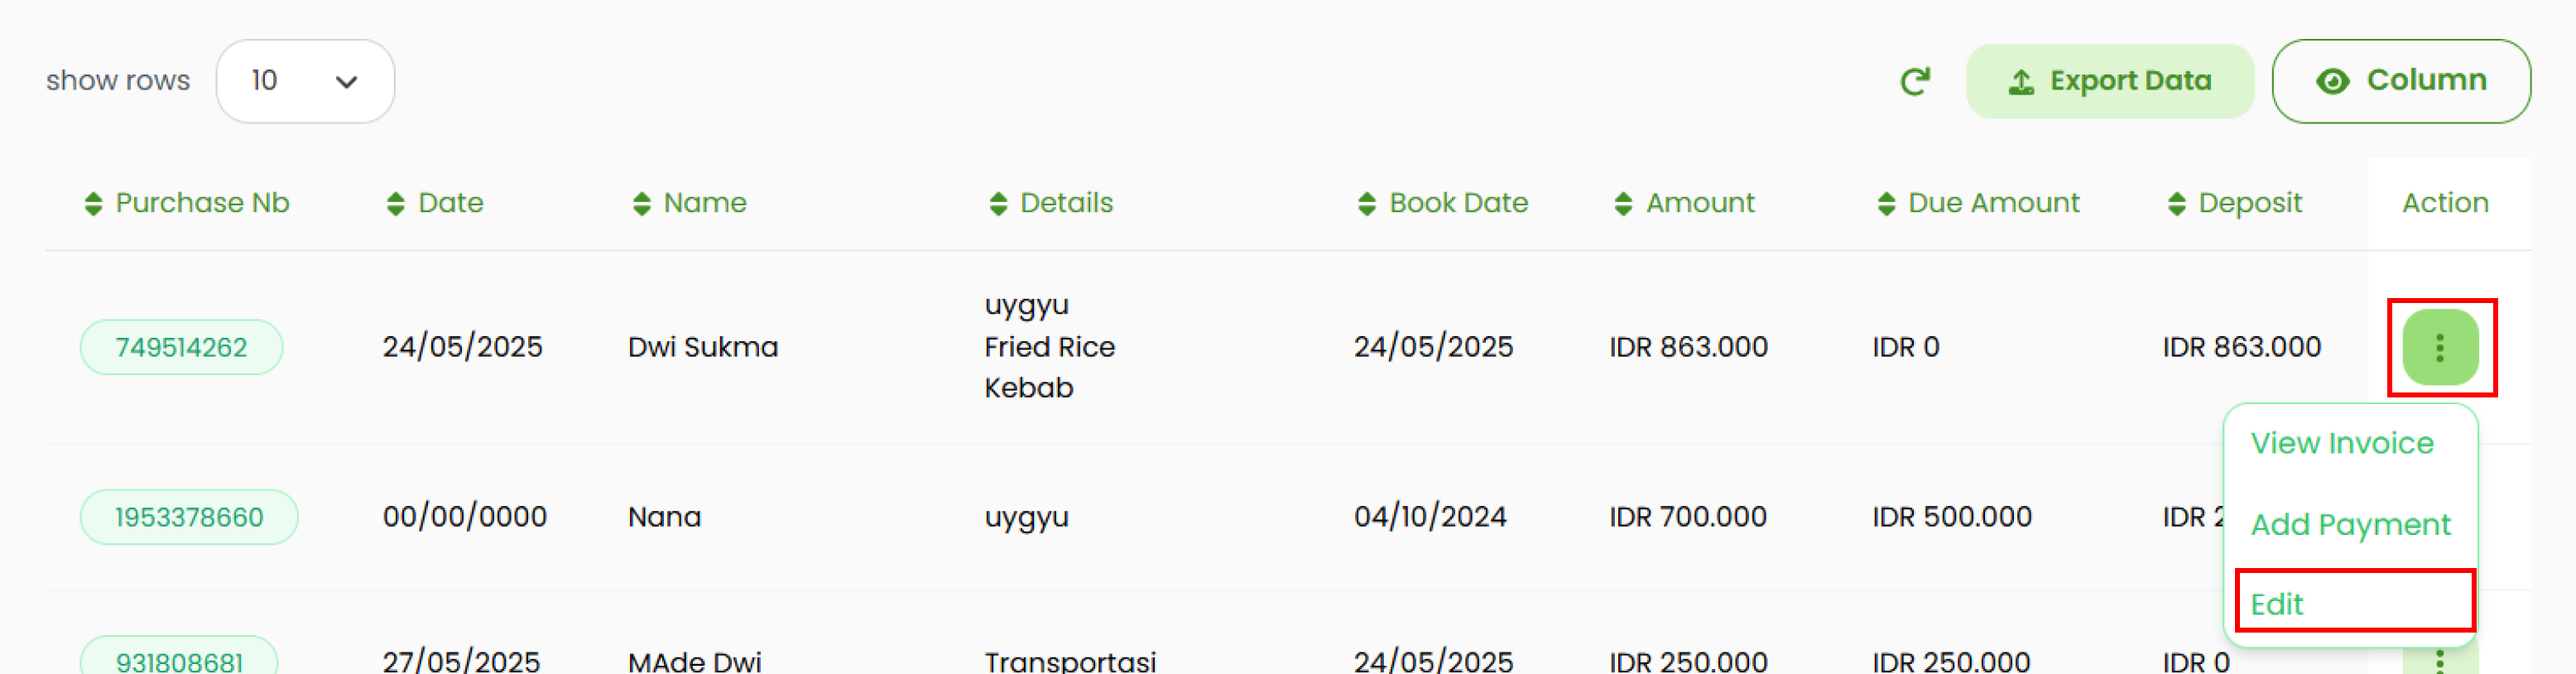The image size is (2576, 674).
Task: Select View Invoice from action menu
Action: tap(2341, 443)
